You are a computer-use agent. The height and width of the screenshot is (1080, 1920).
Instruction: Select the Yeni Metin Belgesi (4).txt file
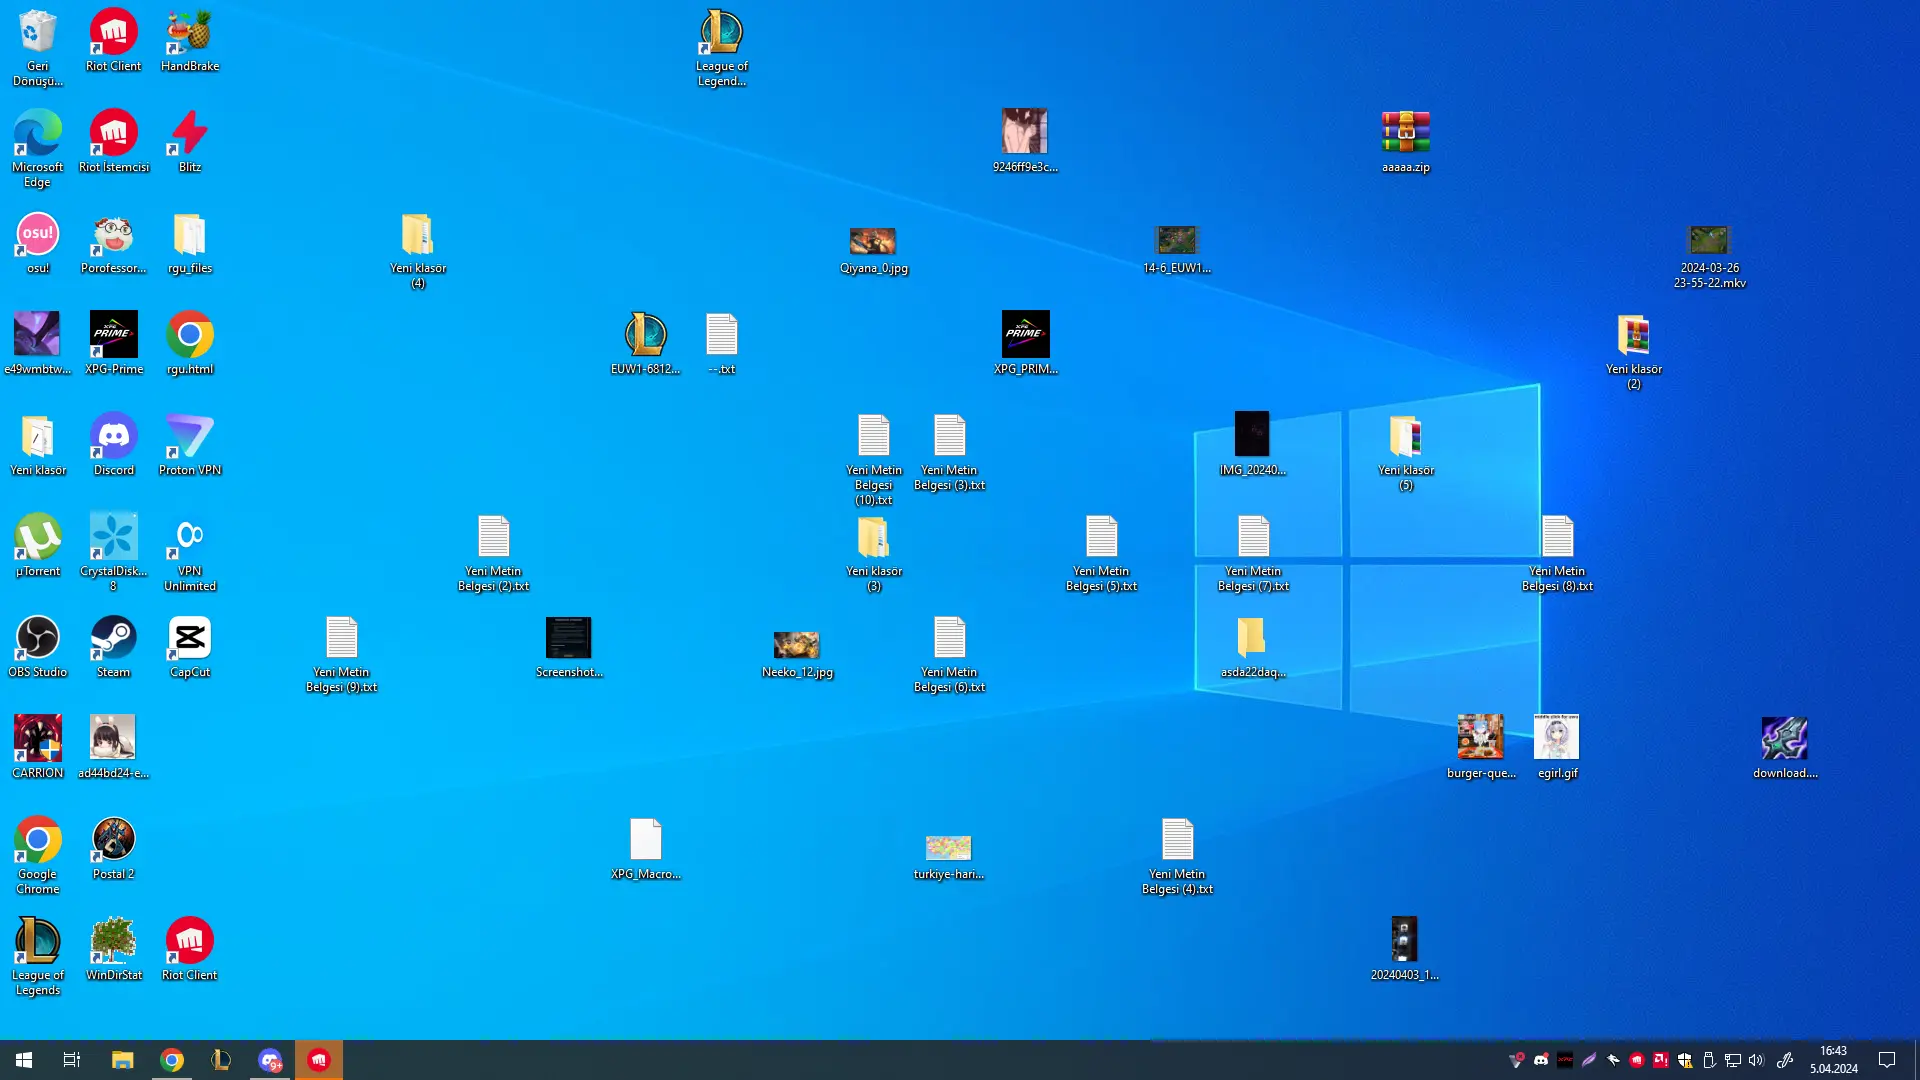click(x=1178, y=855)
